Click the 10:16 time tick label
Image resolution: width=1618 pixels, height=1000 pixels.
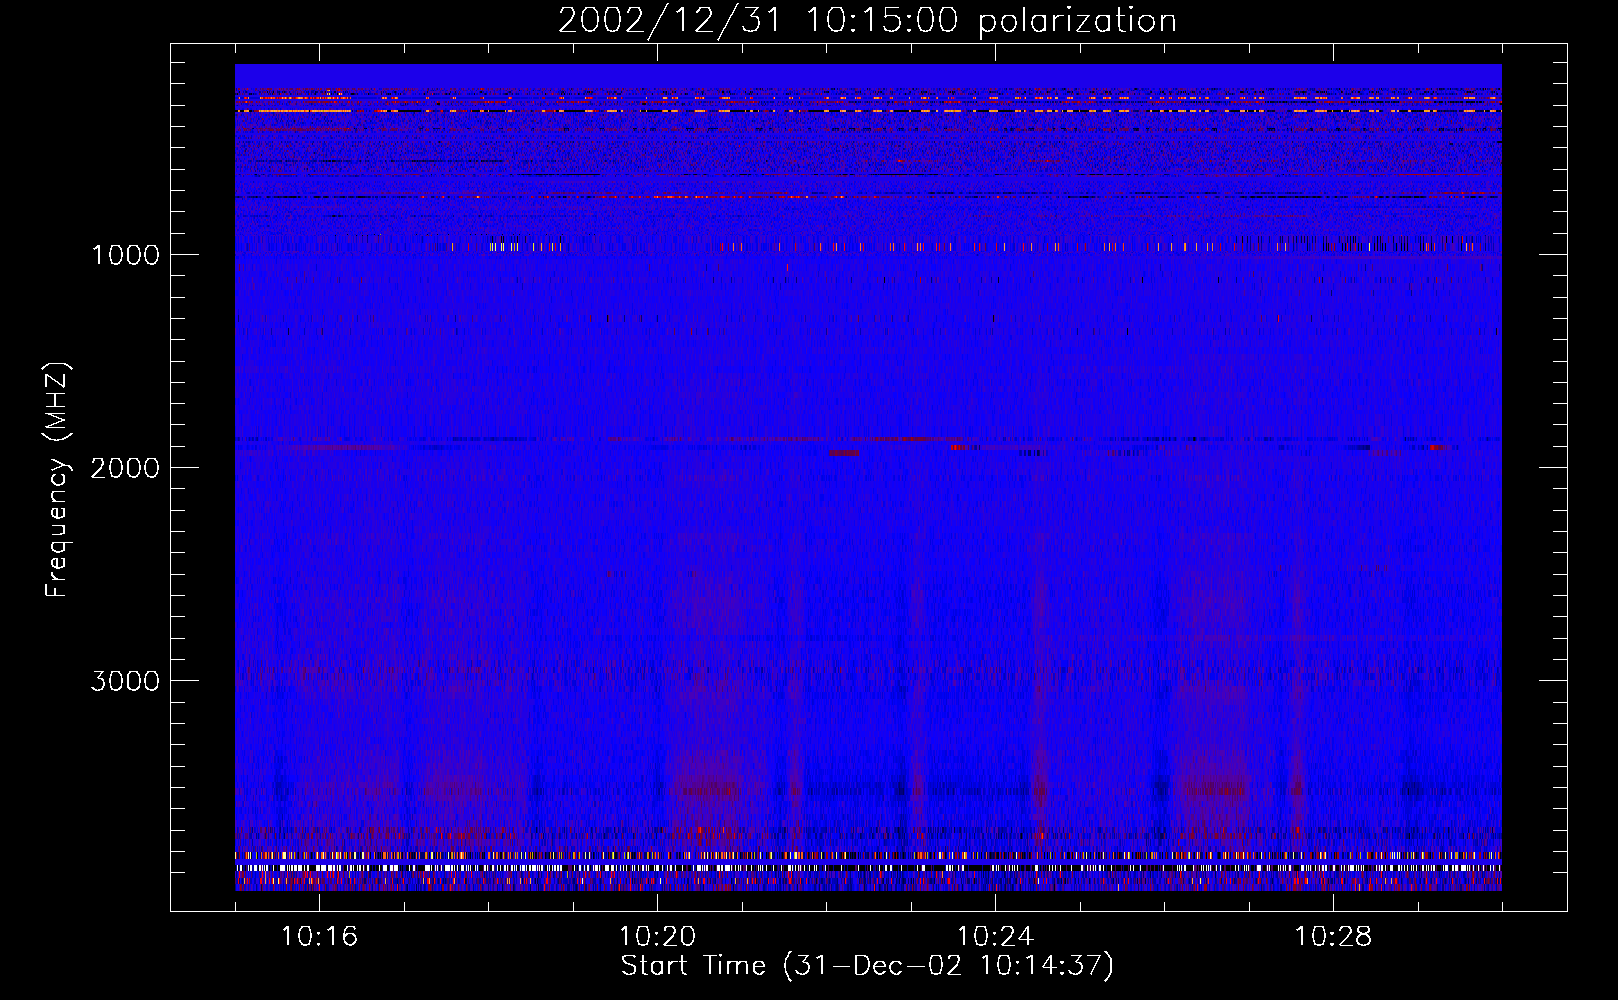(319, 937)
